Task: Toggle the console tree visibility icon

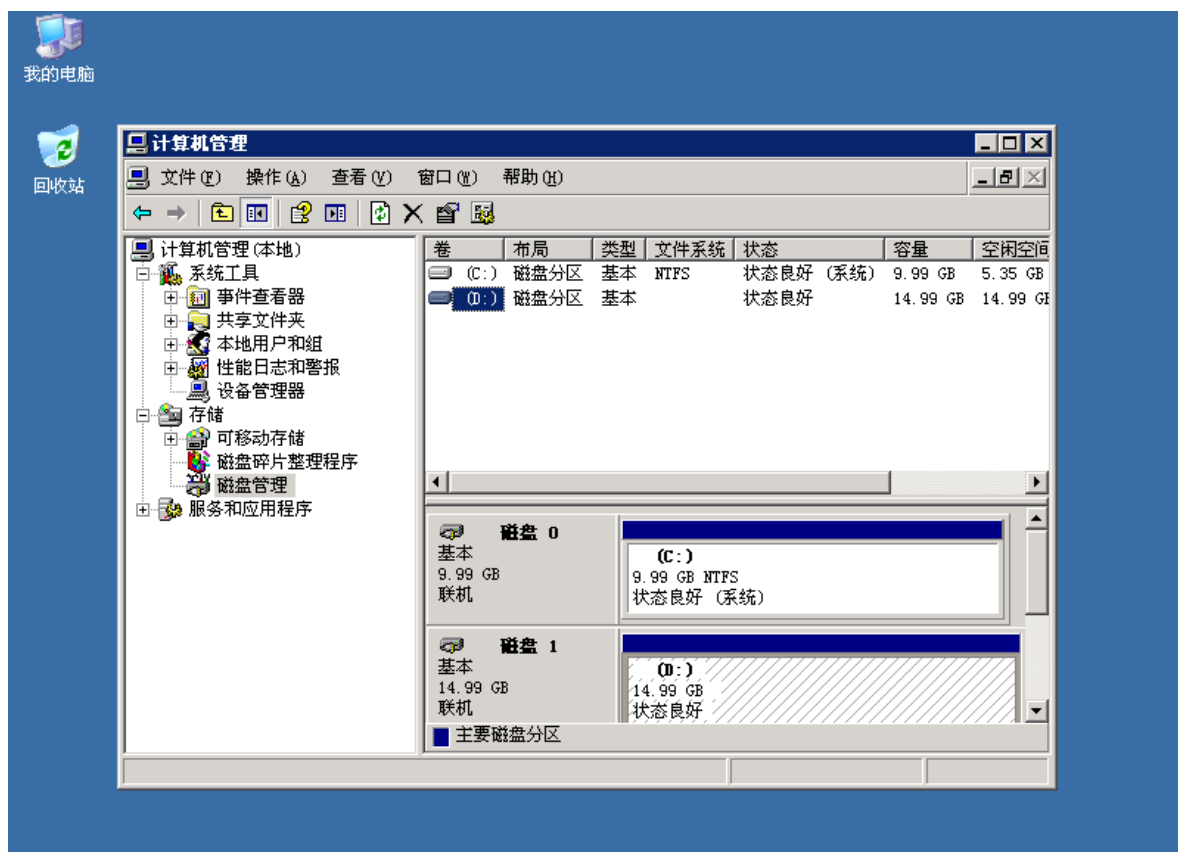Action: pyautogui.click(x=259, y=212)
